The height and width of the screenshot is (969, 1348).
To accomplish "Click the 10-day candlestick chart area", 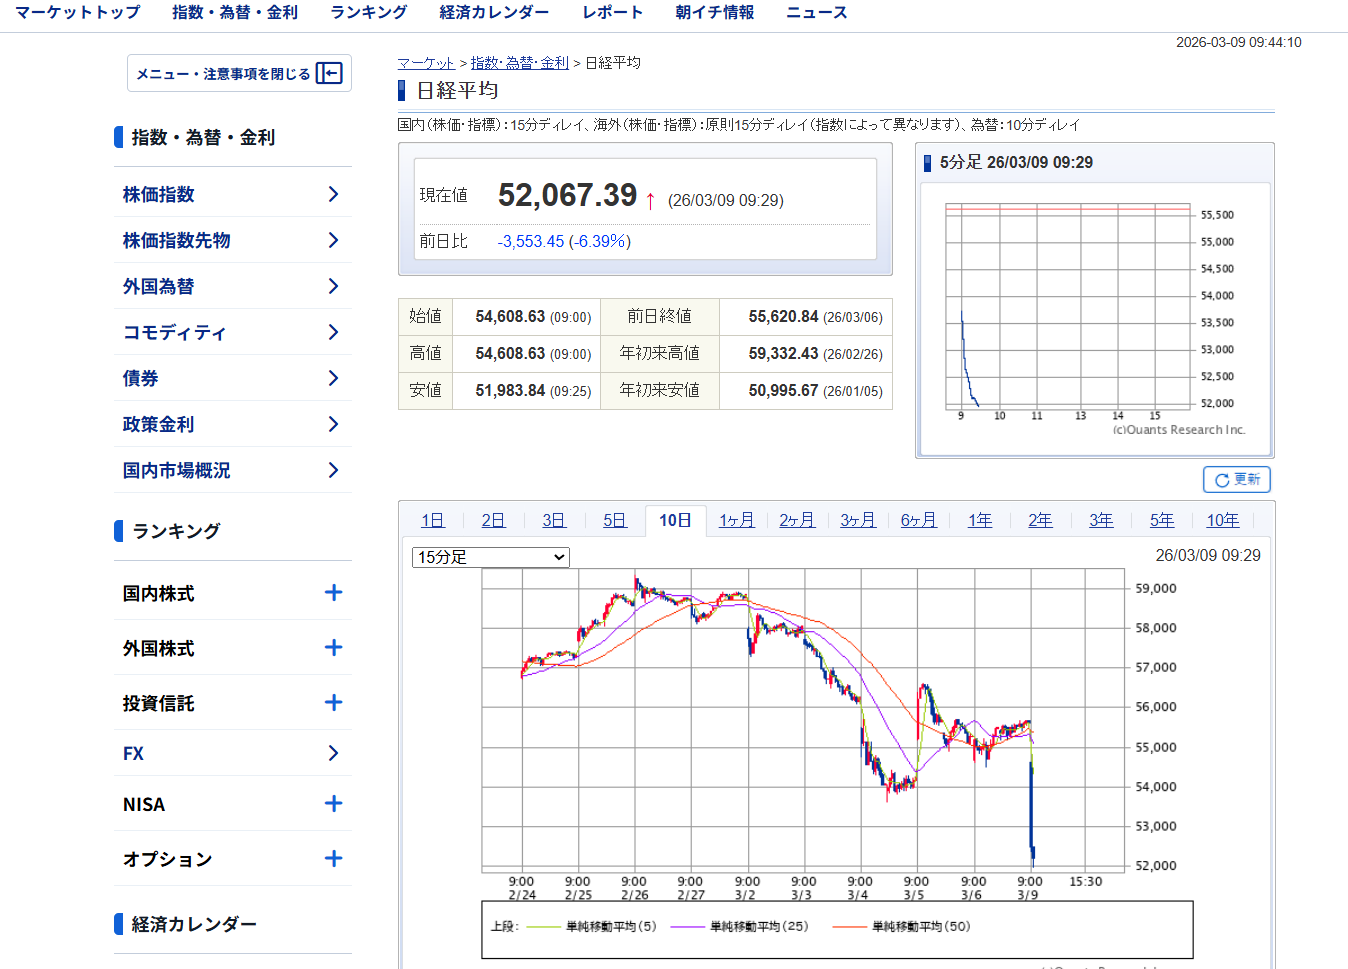I will (803, 720).
